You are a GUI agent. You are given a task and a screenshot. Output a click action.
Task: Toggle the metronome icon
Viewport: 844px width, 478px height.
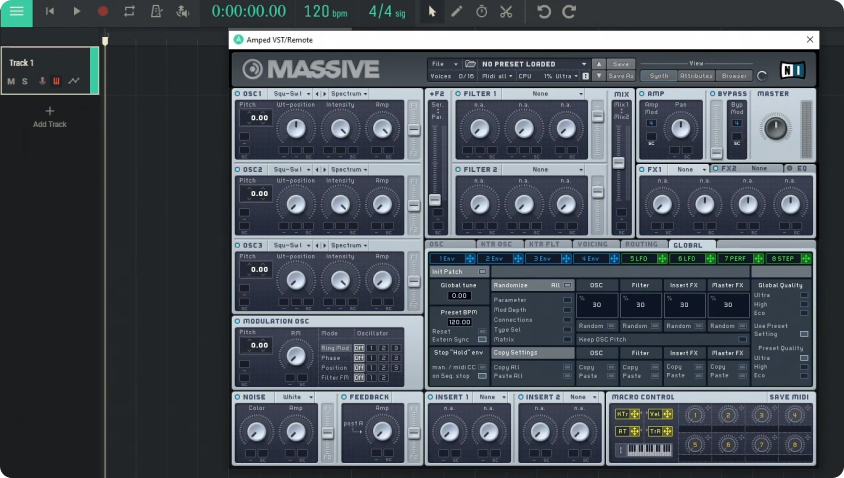pos(156,12)
